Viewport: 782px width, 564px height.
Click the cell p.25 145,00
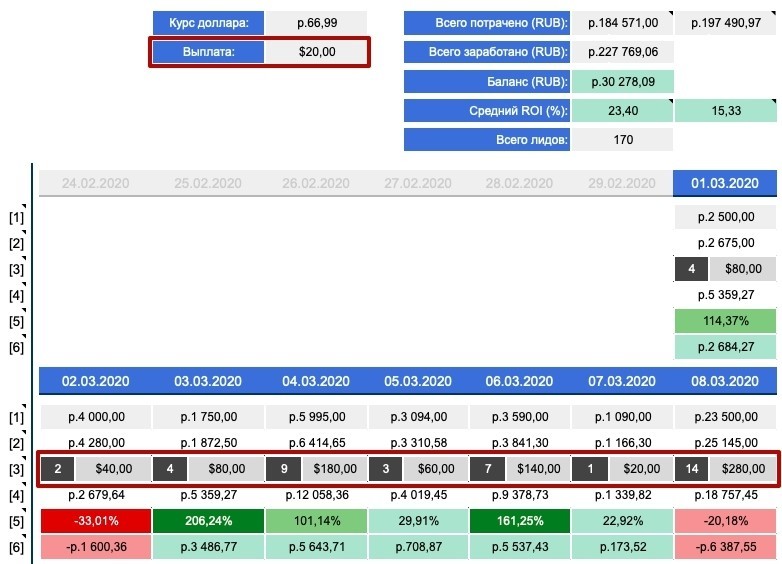click(x=726, y=443)
